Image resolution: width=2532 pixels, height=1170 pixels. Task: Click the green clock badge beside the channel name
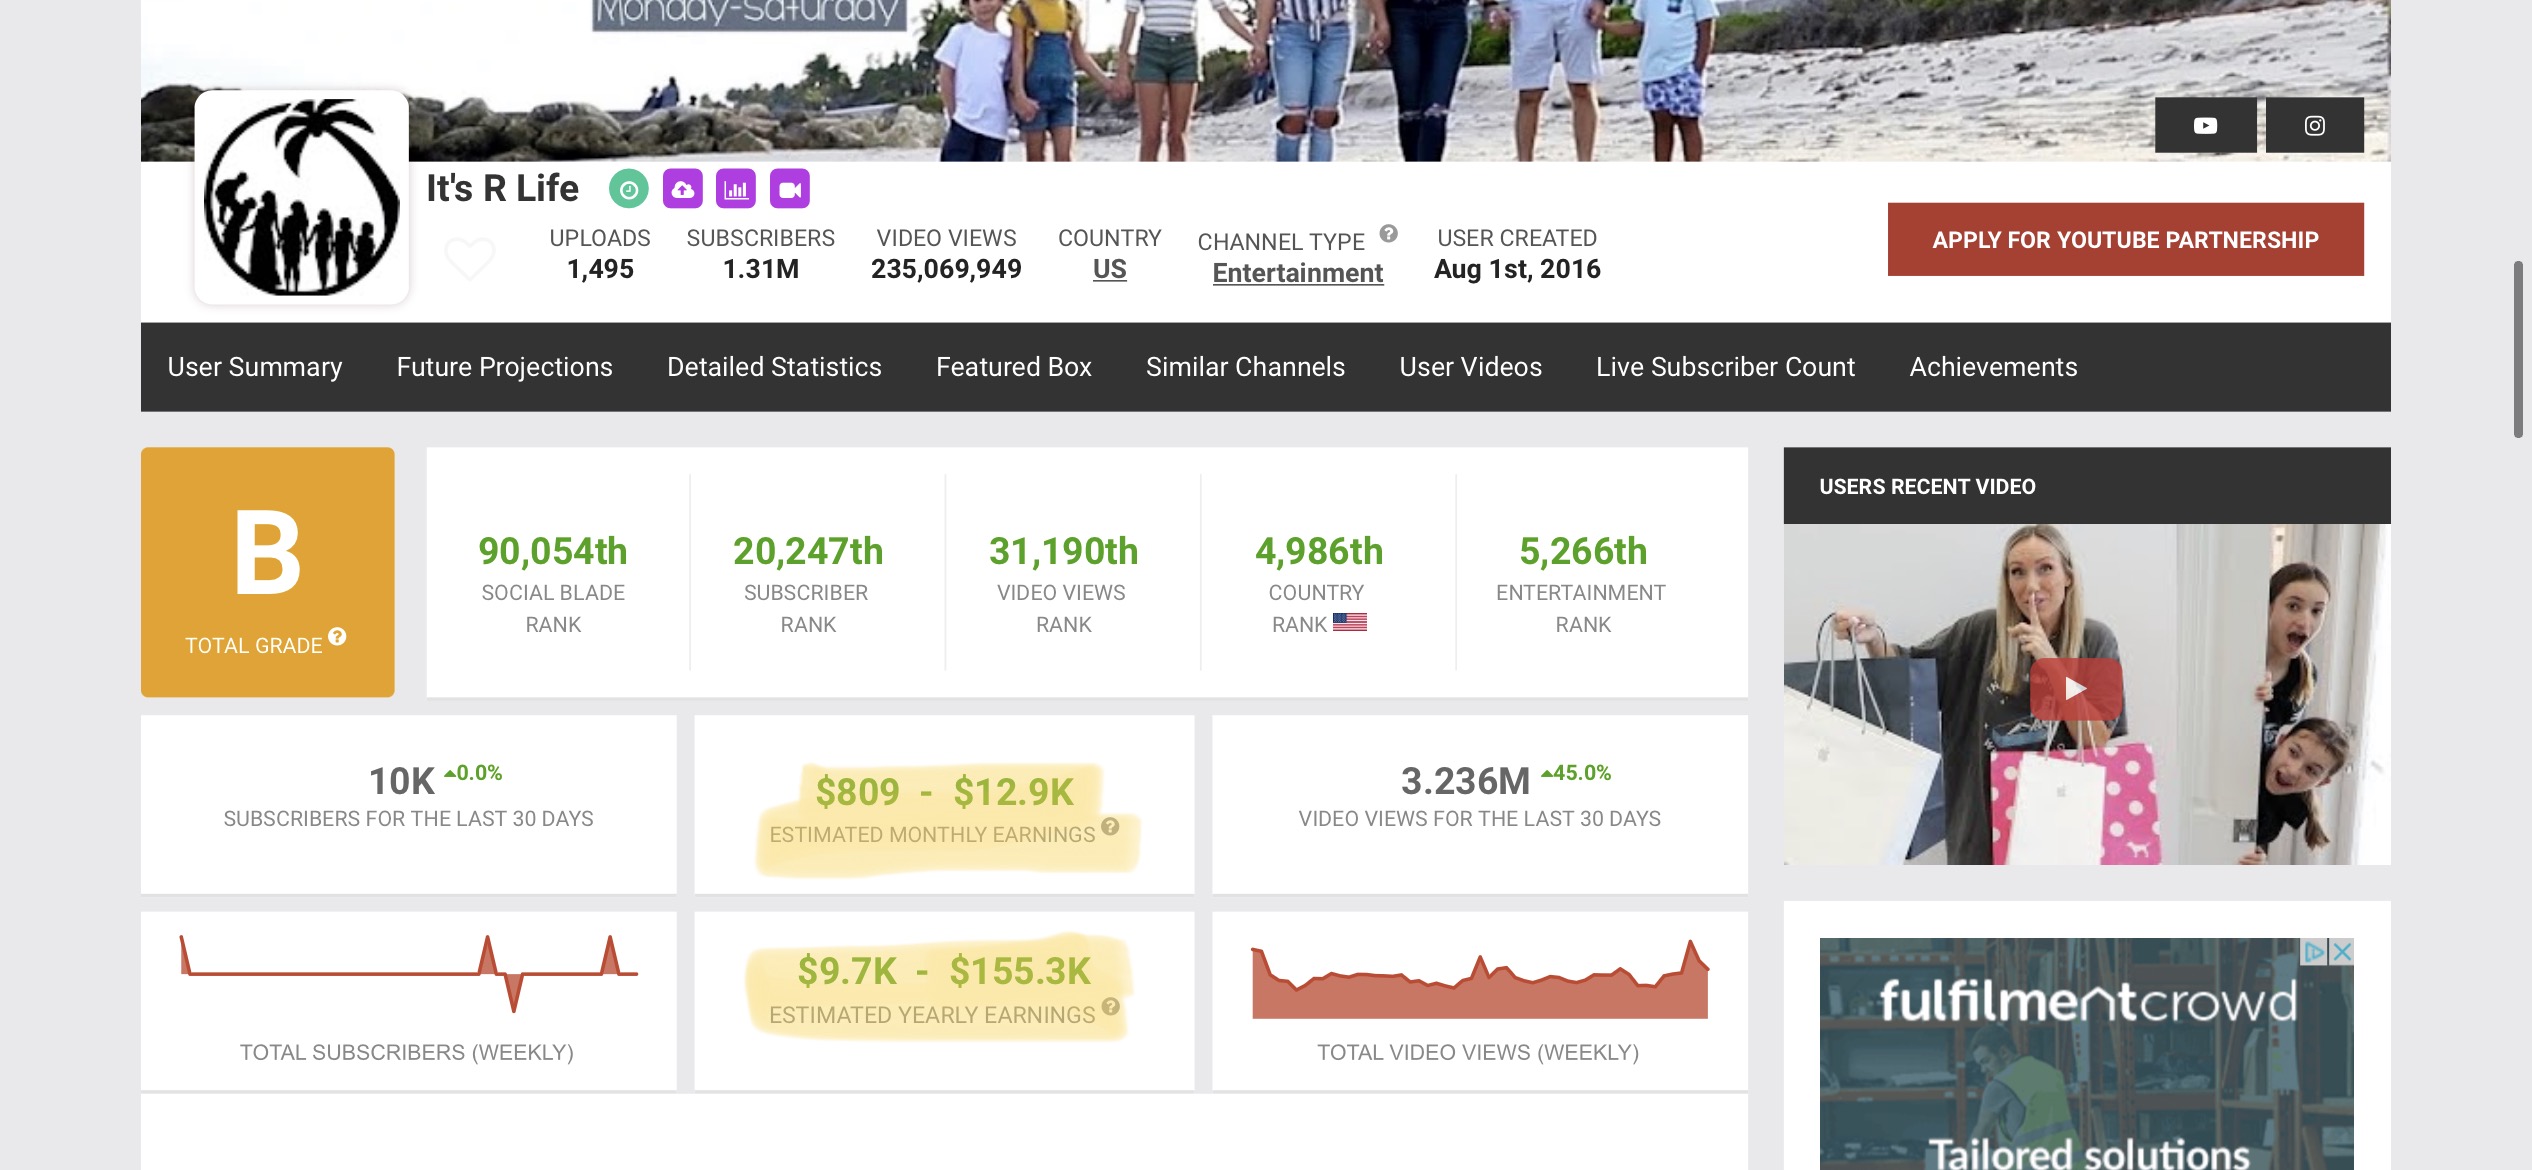pyautogui.click(x=629, y=189)
